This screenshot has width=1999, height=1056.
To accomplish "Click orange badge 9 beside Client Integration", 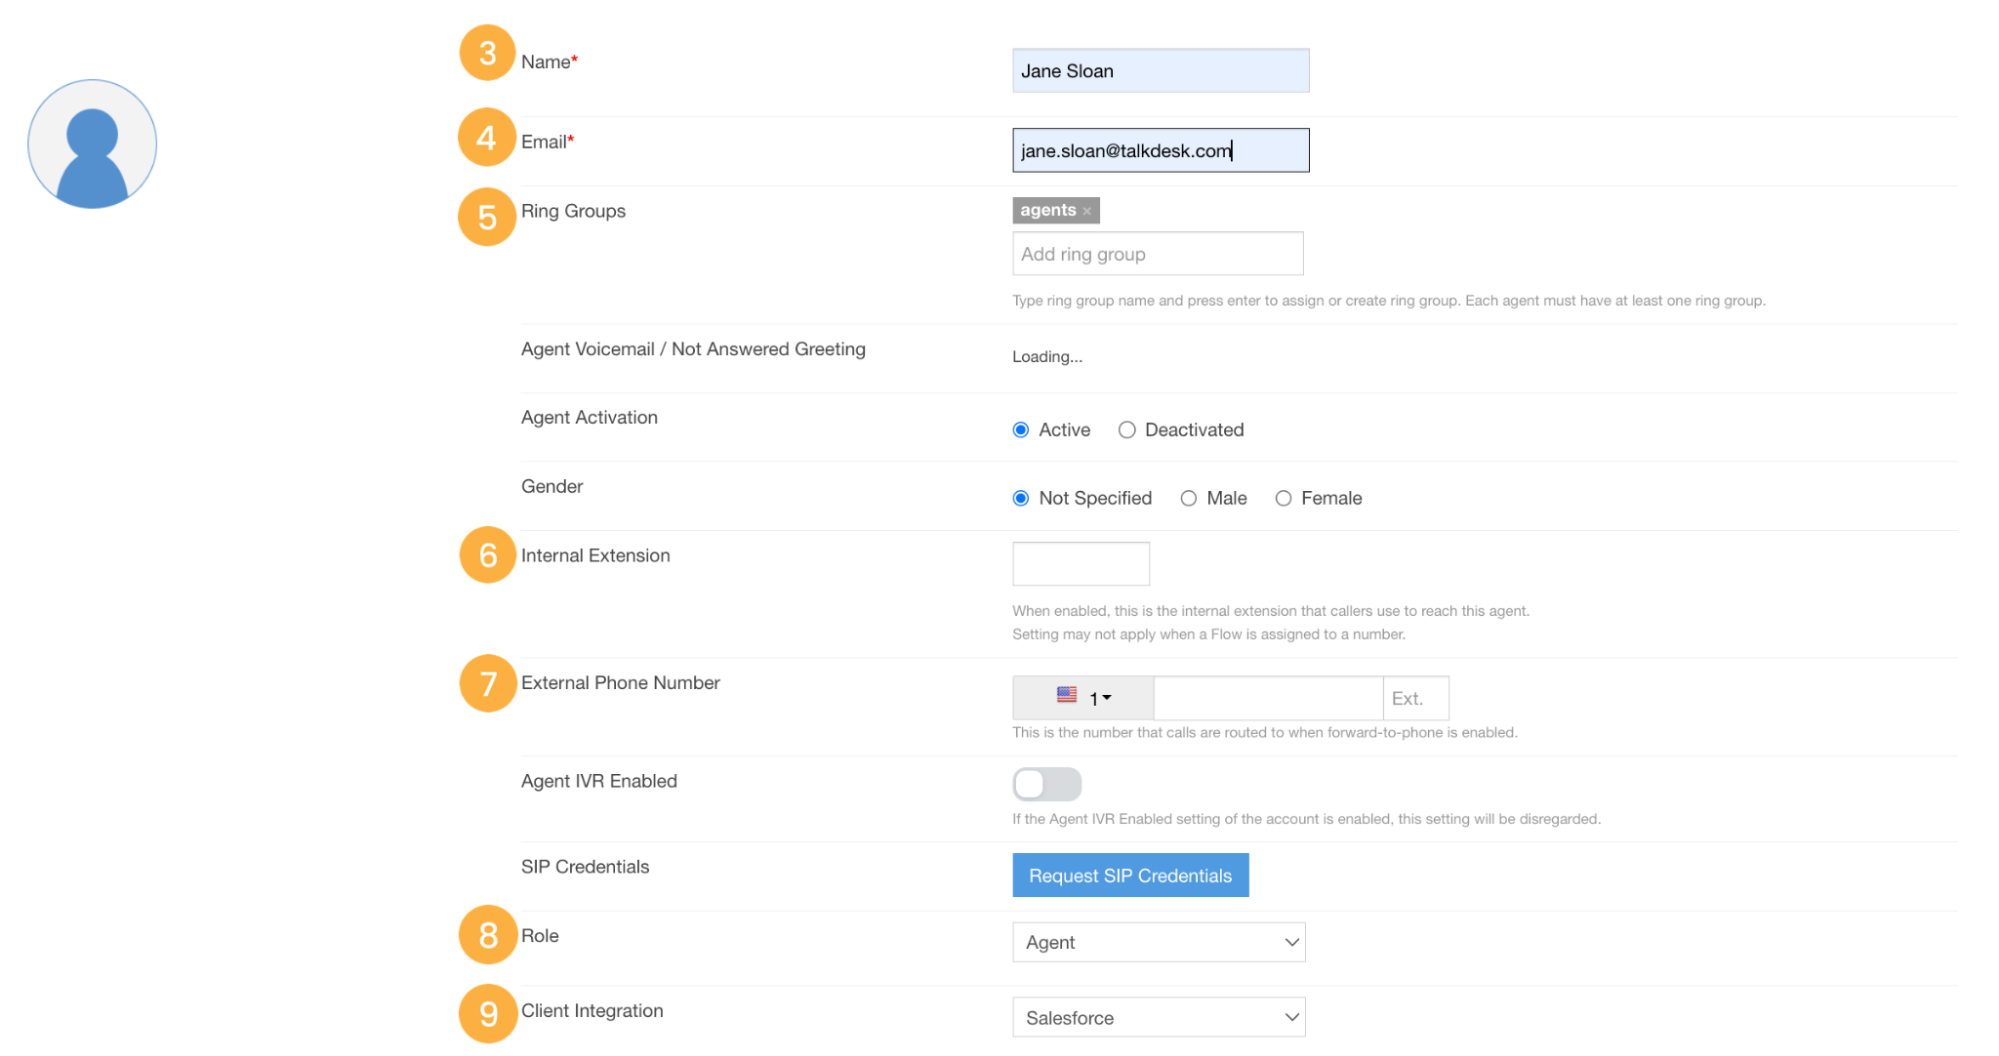I will pyautogui.click(x=486, y=1012).
